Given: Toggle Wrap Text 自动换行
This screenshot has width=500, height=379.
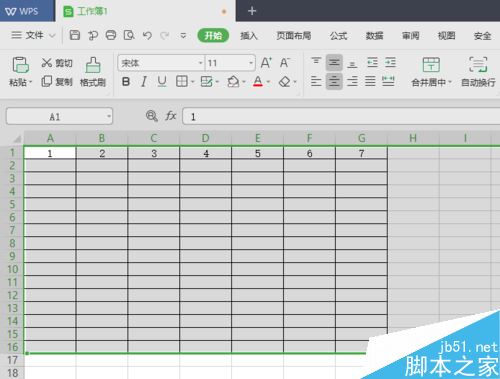Looking at the screenshot, I should click(478, 72).
